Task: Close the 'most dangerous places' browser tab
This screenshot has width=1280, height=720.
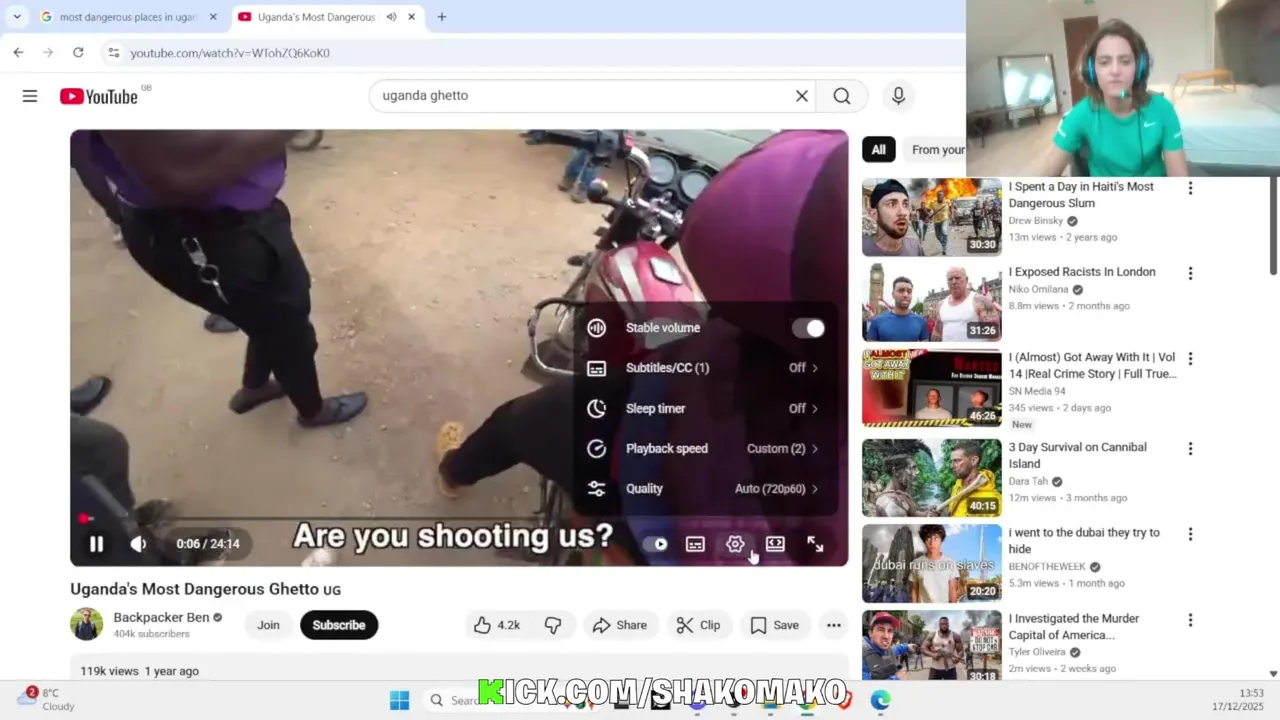Action: tap(213, 17)
